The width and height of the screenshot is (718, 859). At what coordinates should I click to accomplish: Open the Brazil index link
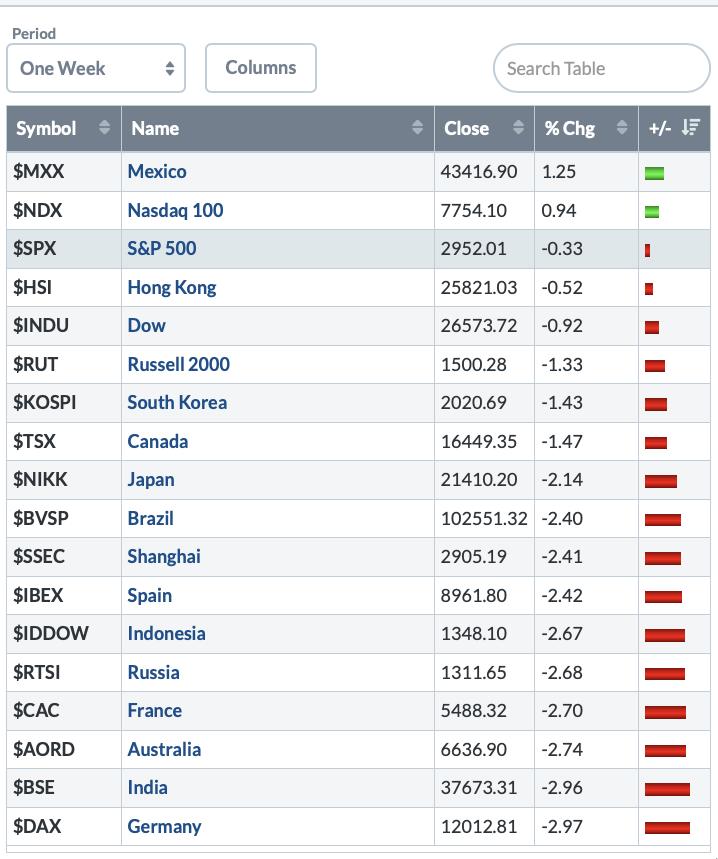coord(150,518)
